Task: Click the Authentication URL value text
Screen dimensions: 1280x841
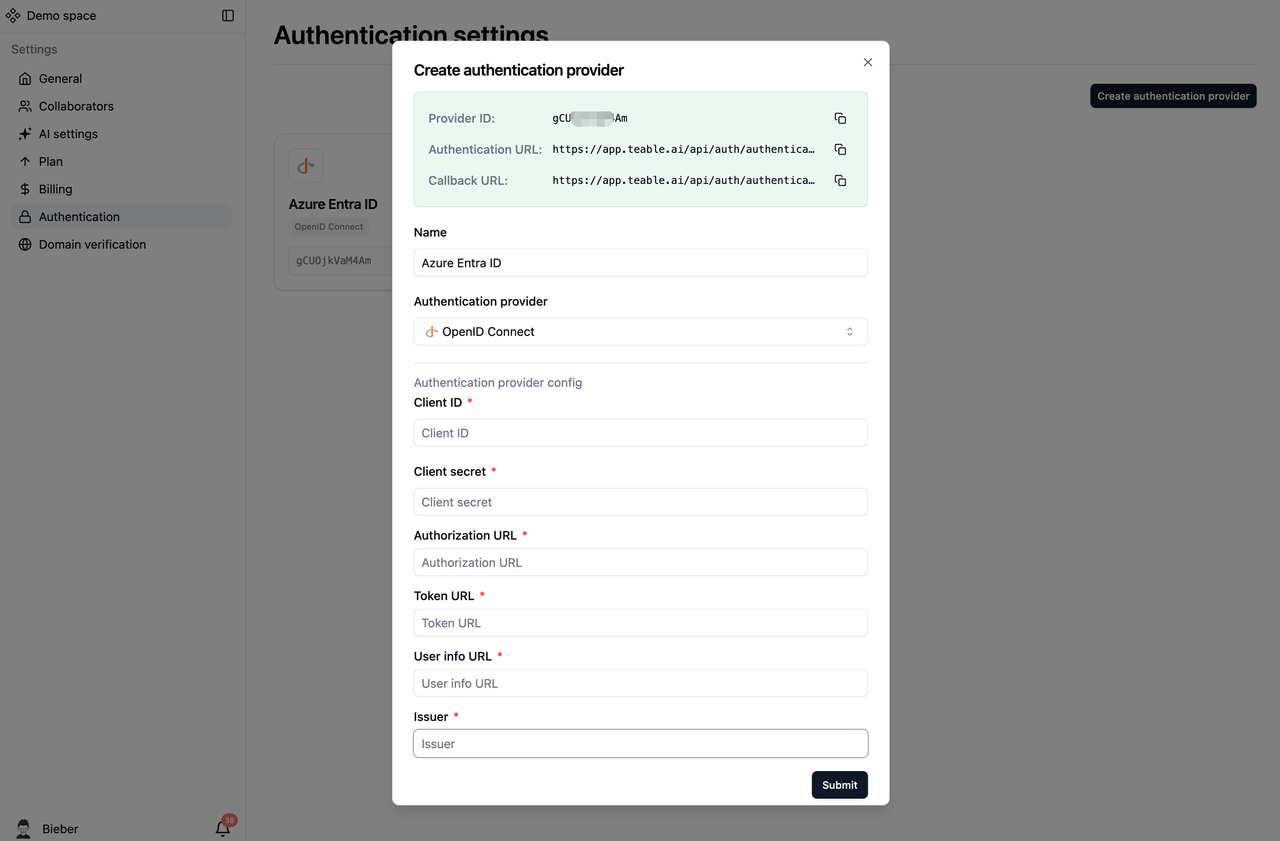Action: (x=684, y=149)
